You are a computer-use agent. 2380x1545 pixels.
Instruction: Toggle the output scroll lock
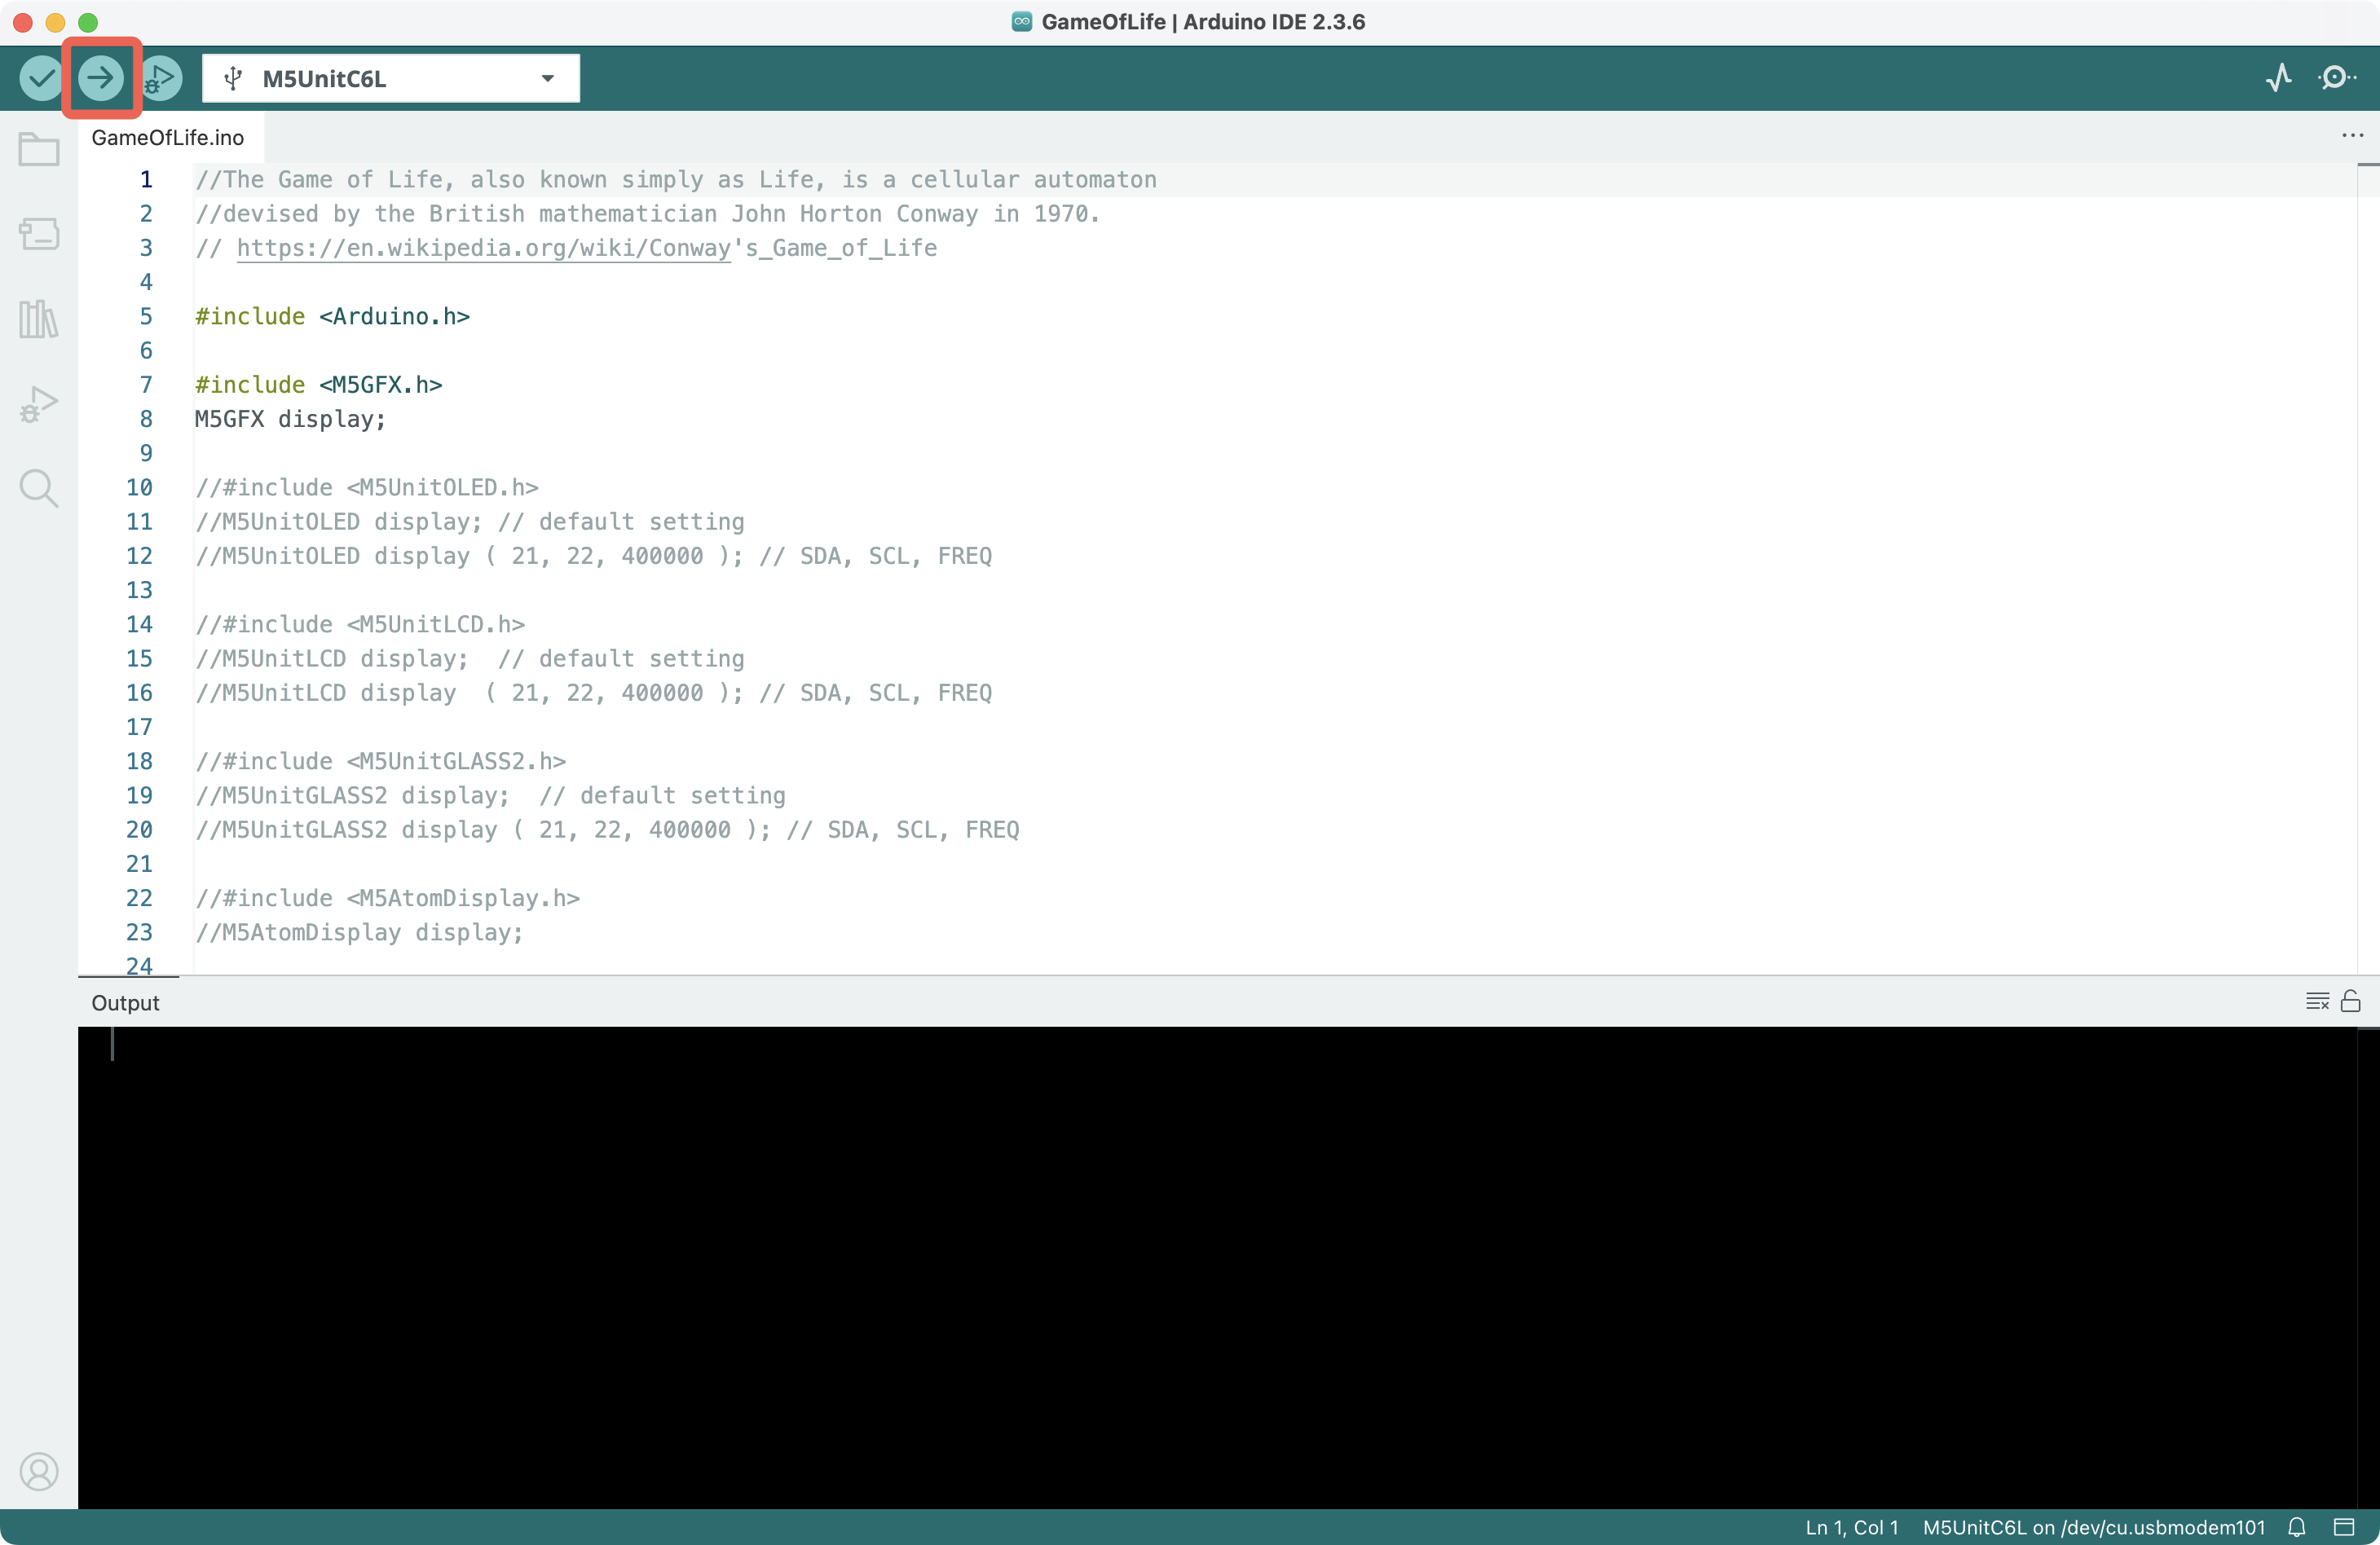click(x=2351, y=1002)
